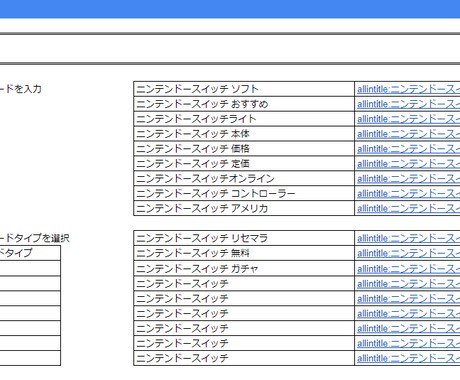The width and height of the screenshot is (460, 380).
Task: Select the cell ニンテンドースイッチ リセマラ
Action: click(244, 238)
